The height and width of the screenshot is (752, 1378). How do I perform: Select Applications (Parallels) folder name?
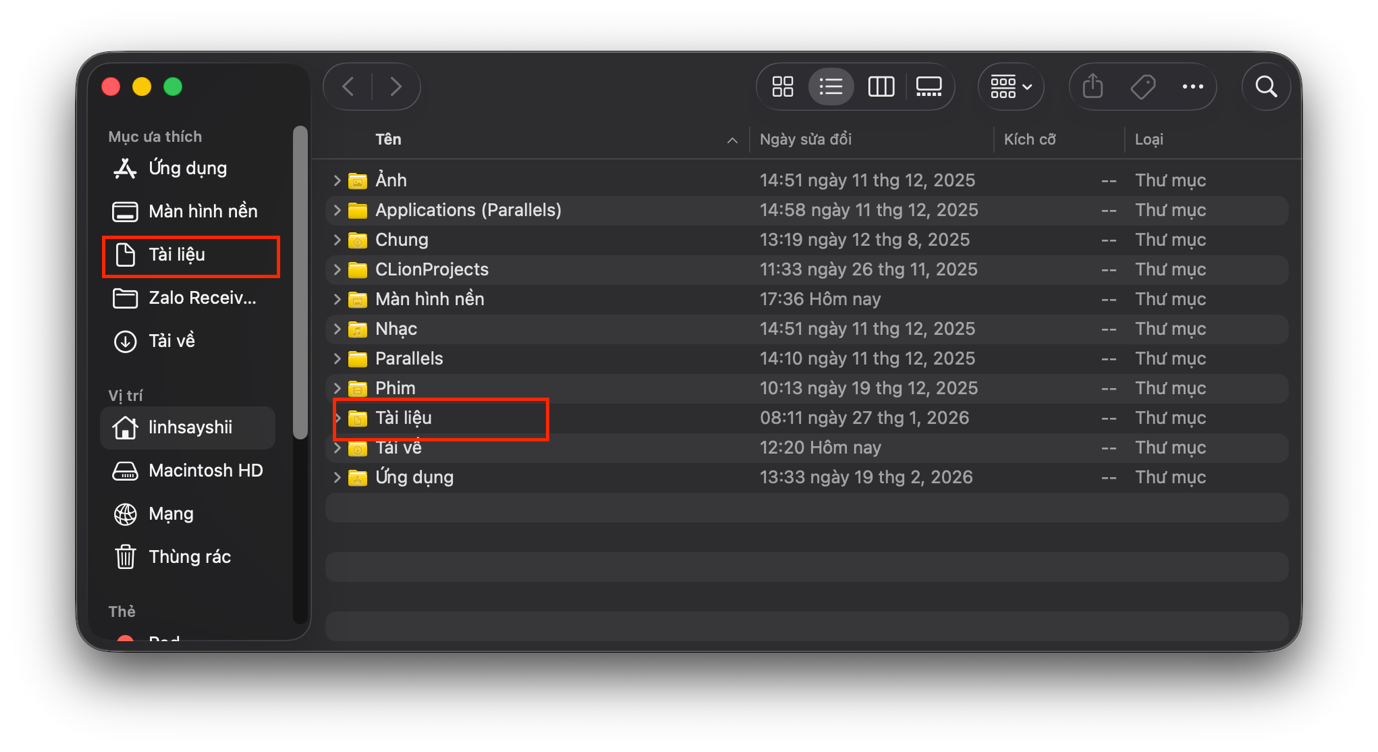[x=468, y=210]
